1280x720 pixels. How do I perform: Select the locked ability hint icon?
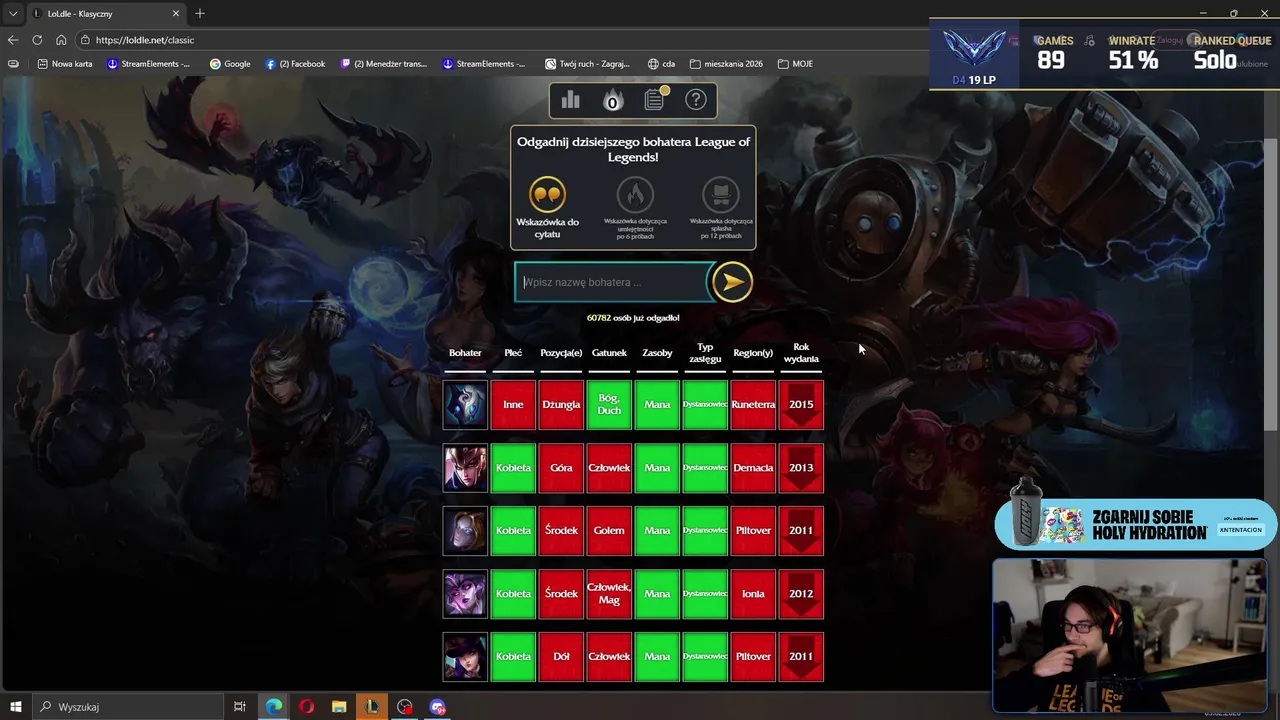[634, 195]
